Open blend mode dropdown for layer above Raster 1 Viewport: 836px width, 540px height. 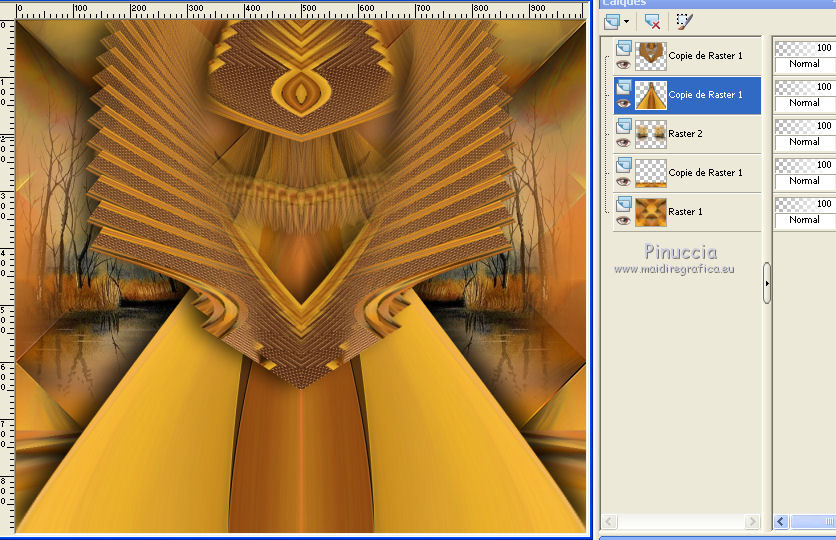pyautogui.click(x=805, y=181)
